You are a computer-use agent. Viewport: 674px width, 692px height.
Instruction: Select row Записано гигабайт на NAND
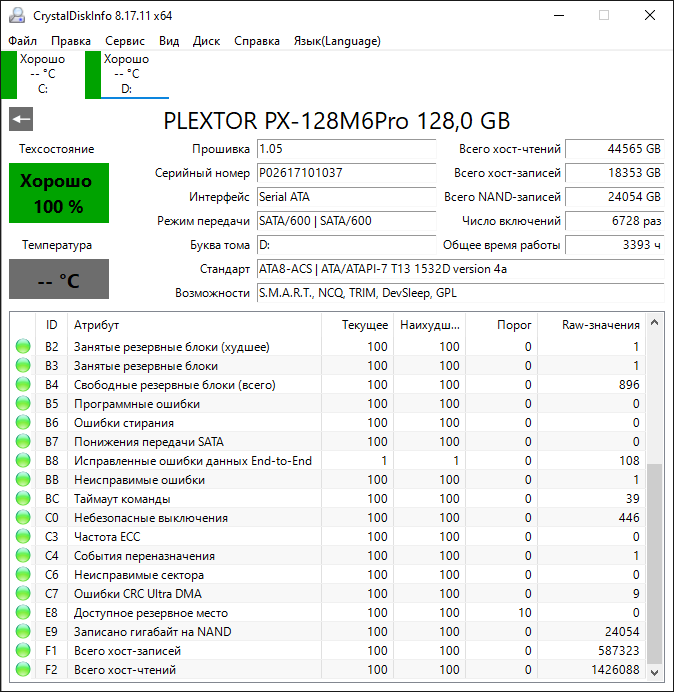[328, 631]
